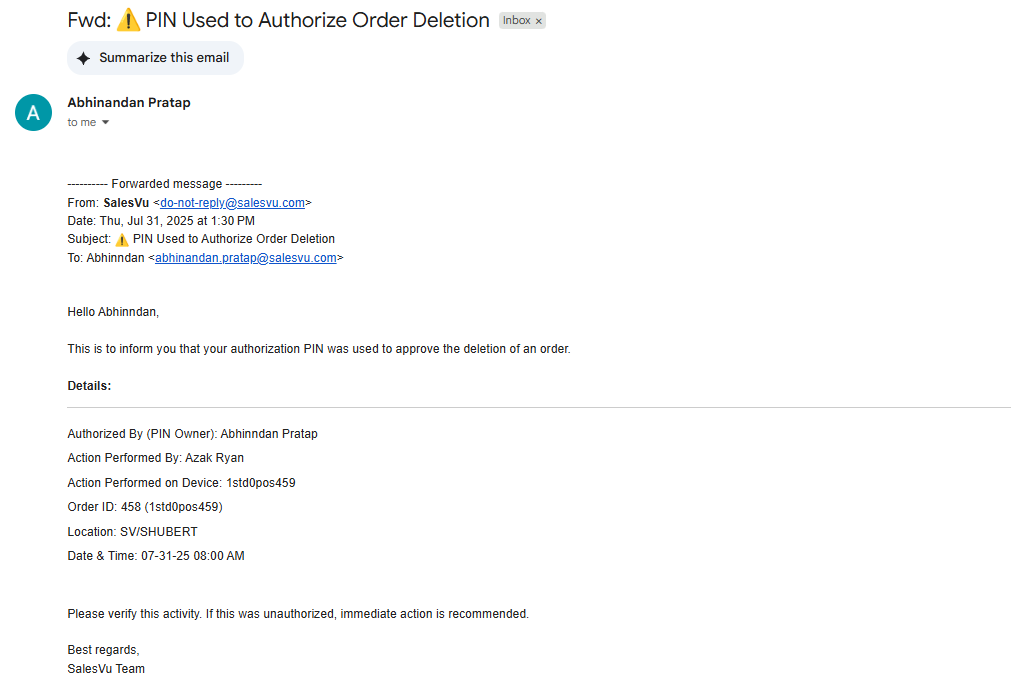Expand recipient details arrow next to 'to me'
Image resolution: width=1011 pixels, height=696 pixels.
(106, 123)
